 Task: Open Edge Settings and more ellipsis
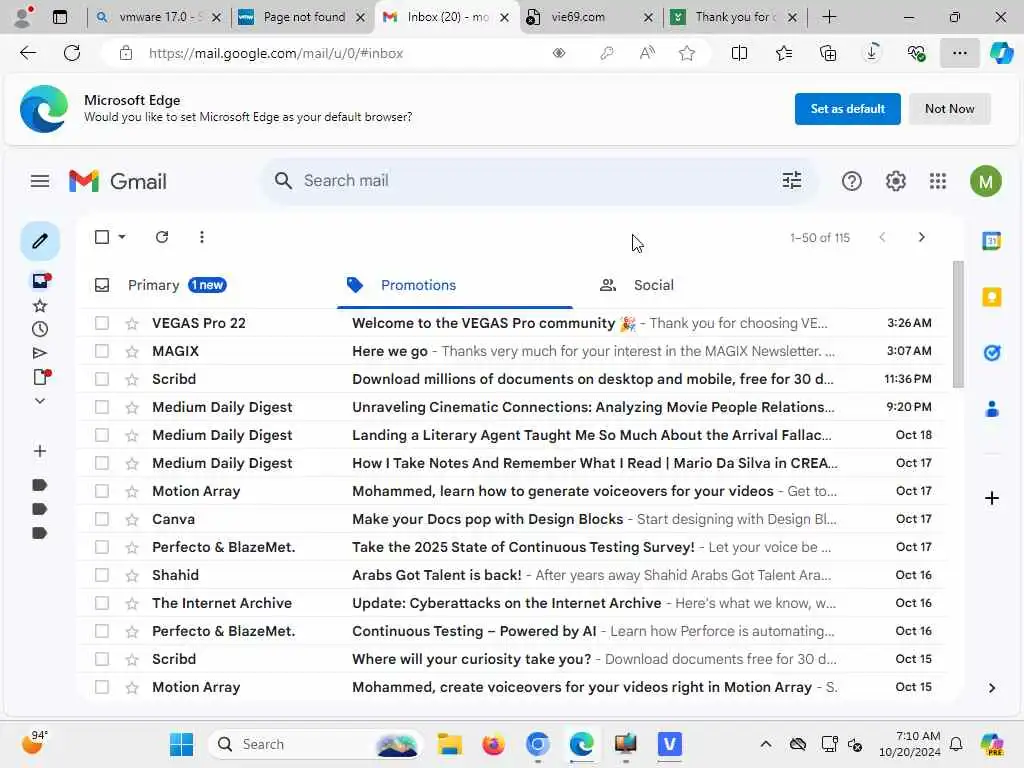point(959,53)
